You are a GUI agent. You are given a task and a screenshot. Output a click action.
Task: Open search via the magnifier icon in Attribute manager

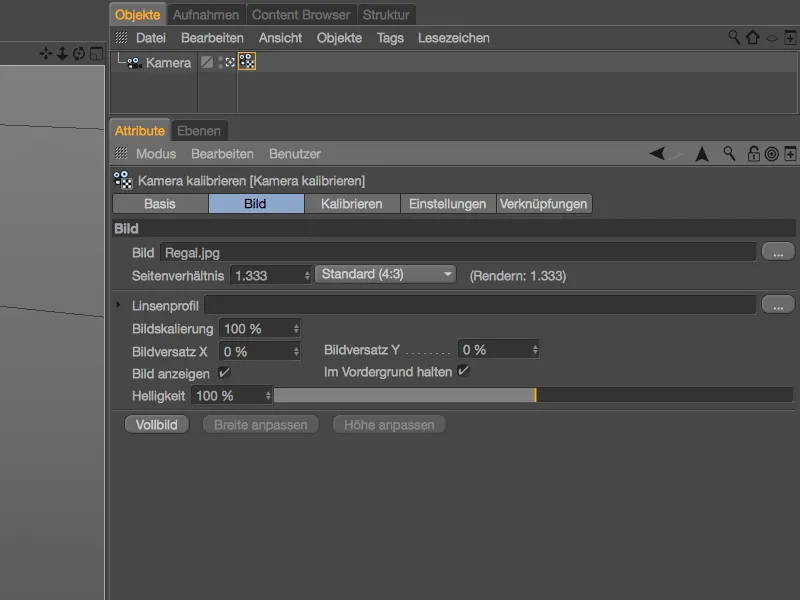[728, 154]
